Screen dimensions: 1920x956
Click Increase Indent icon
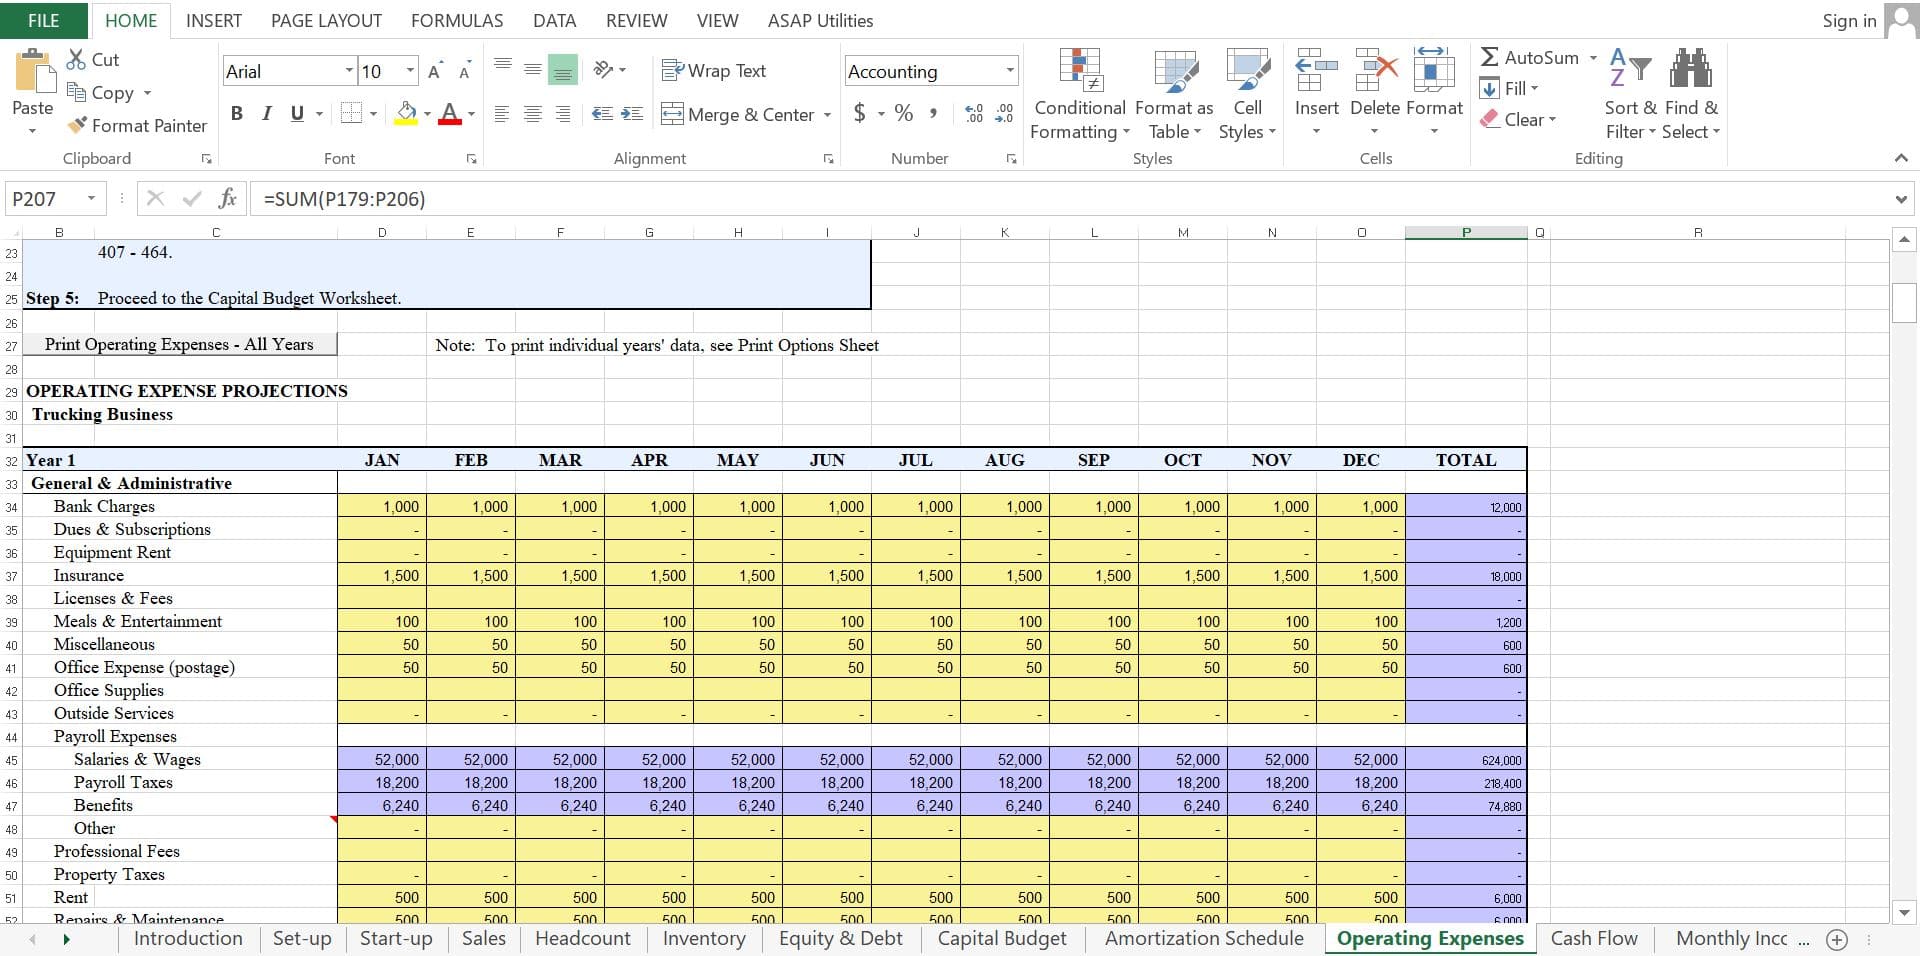click(632, 114)
